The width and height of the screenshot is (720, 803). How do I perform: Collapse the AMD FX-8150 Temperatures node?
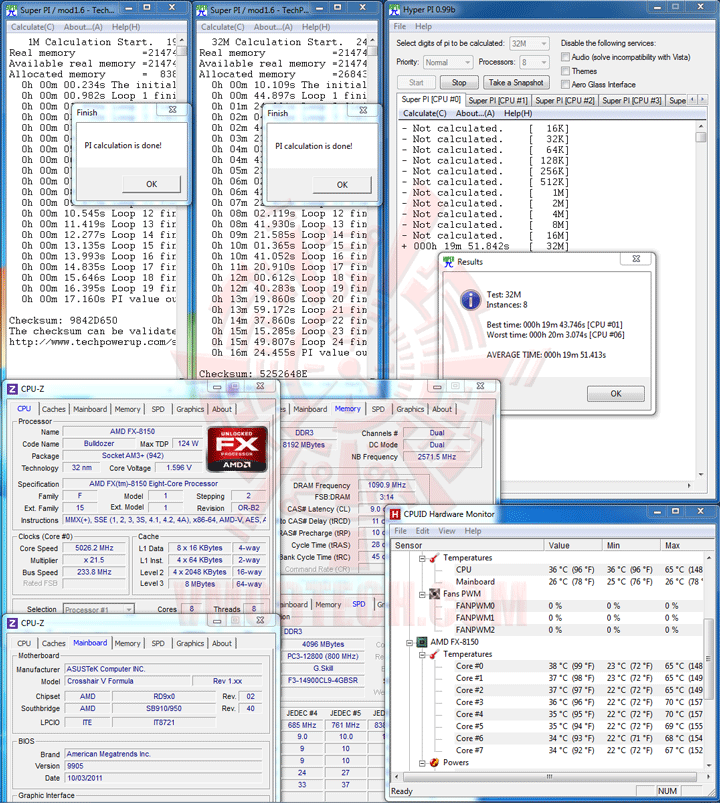[422, 654]
